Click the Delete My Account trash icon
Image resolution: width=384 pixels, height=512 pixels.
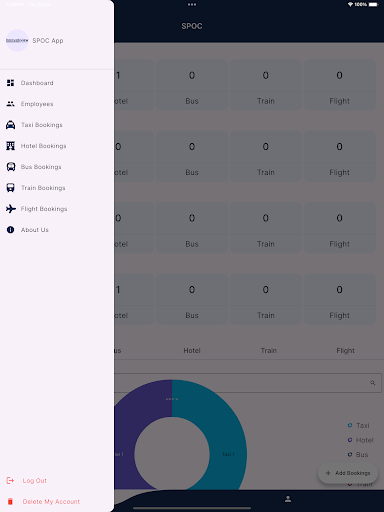click(10, 501)
